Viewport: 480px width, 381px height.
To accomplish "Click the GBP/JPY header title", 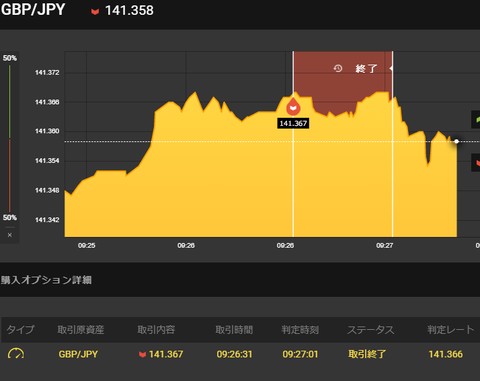I will tap(33, 9).
